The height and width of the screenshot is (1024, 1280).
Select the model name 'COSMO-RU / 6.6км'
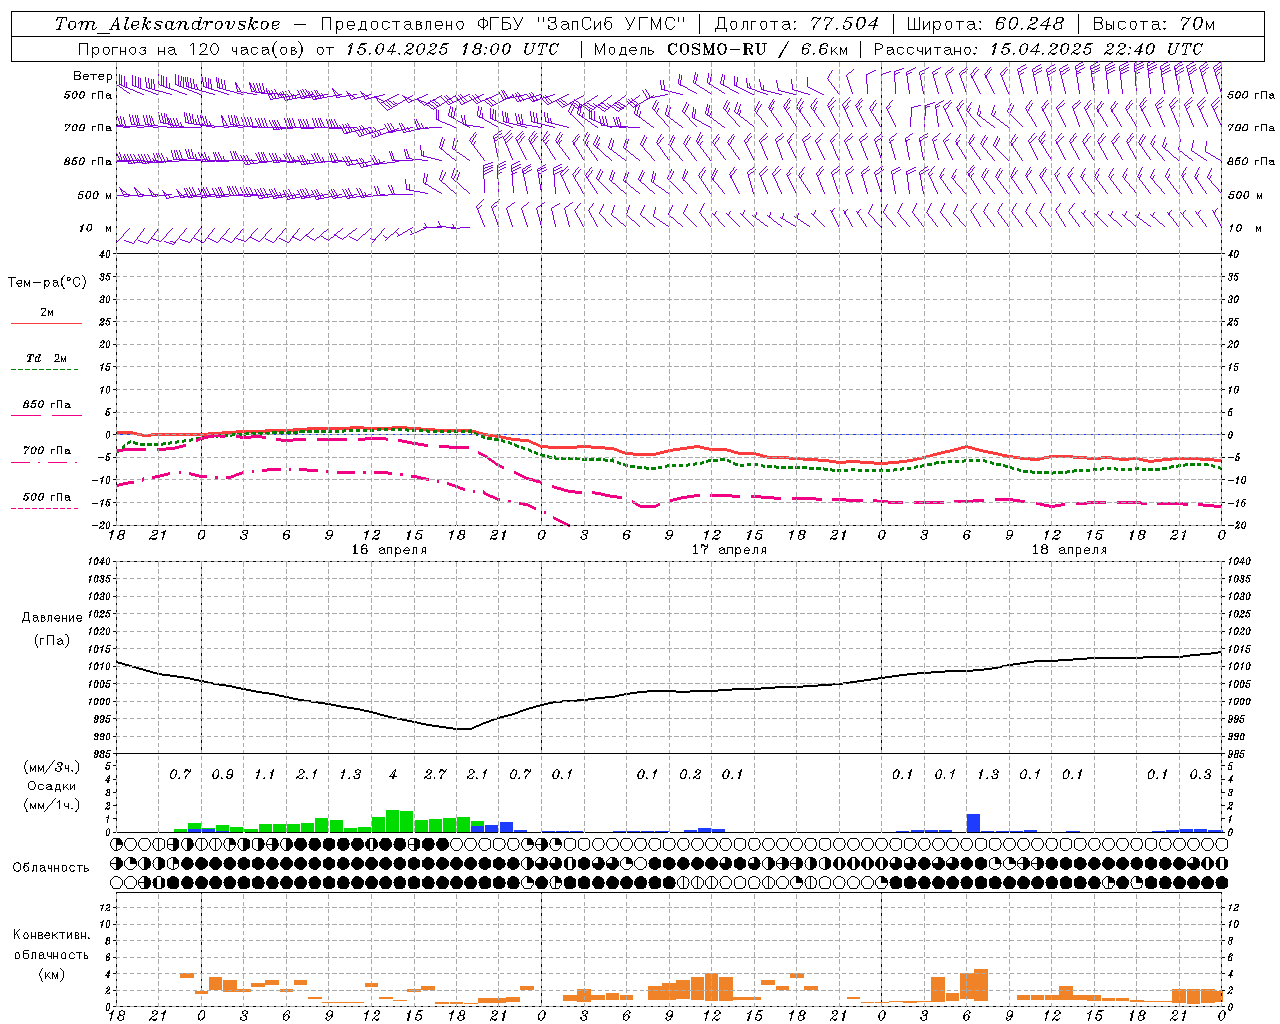[757, 49]
